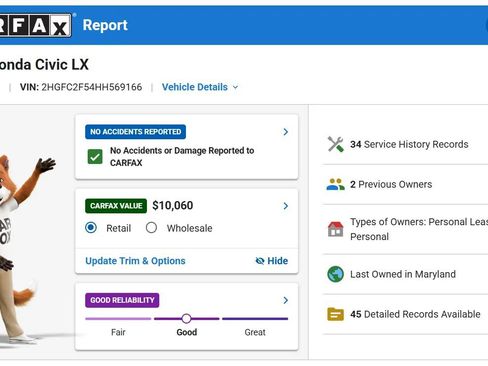Click the Previous Owners people icon
The height and width of the screenshot is (366, 488).
[x=335, y=184]
